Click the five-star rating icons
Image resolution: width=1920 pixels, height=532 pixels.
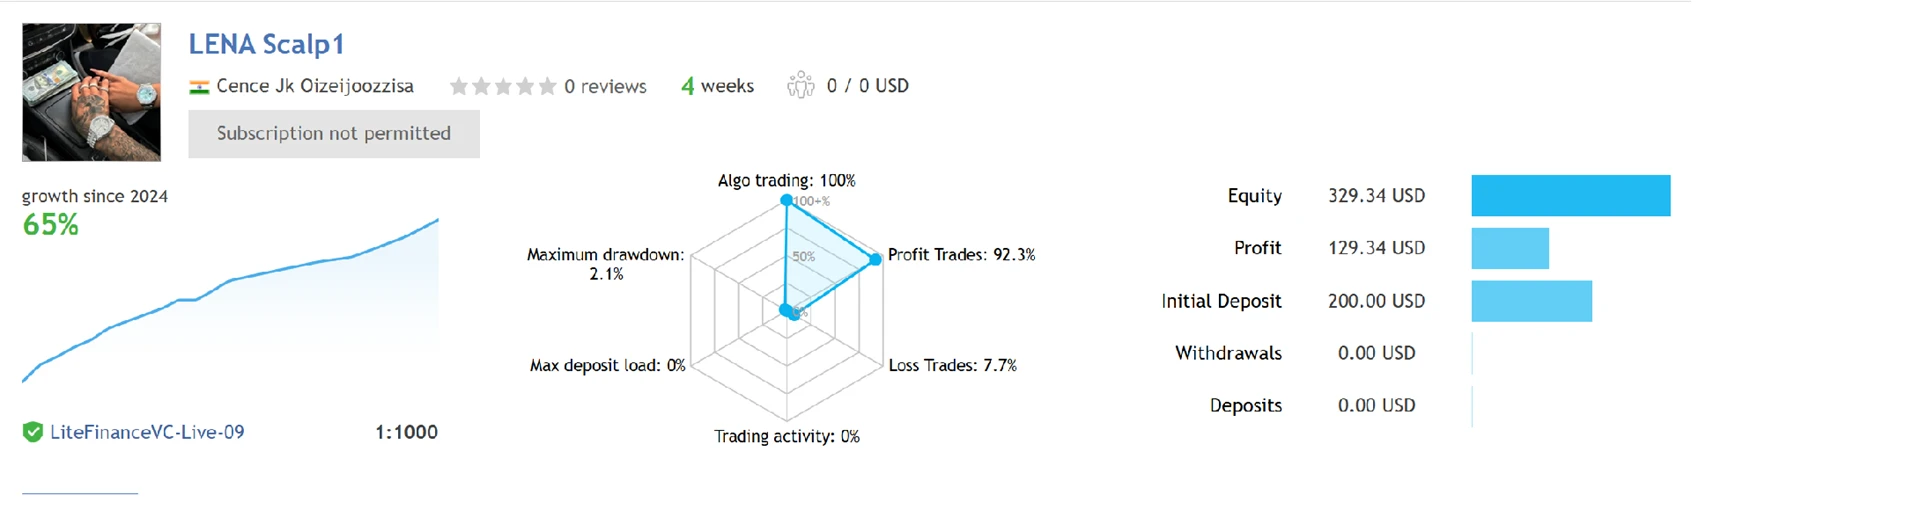tap(503, 87)
